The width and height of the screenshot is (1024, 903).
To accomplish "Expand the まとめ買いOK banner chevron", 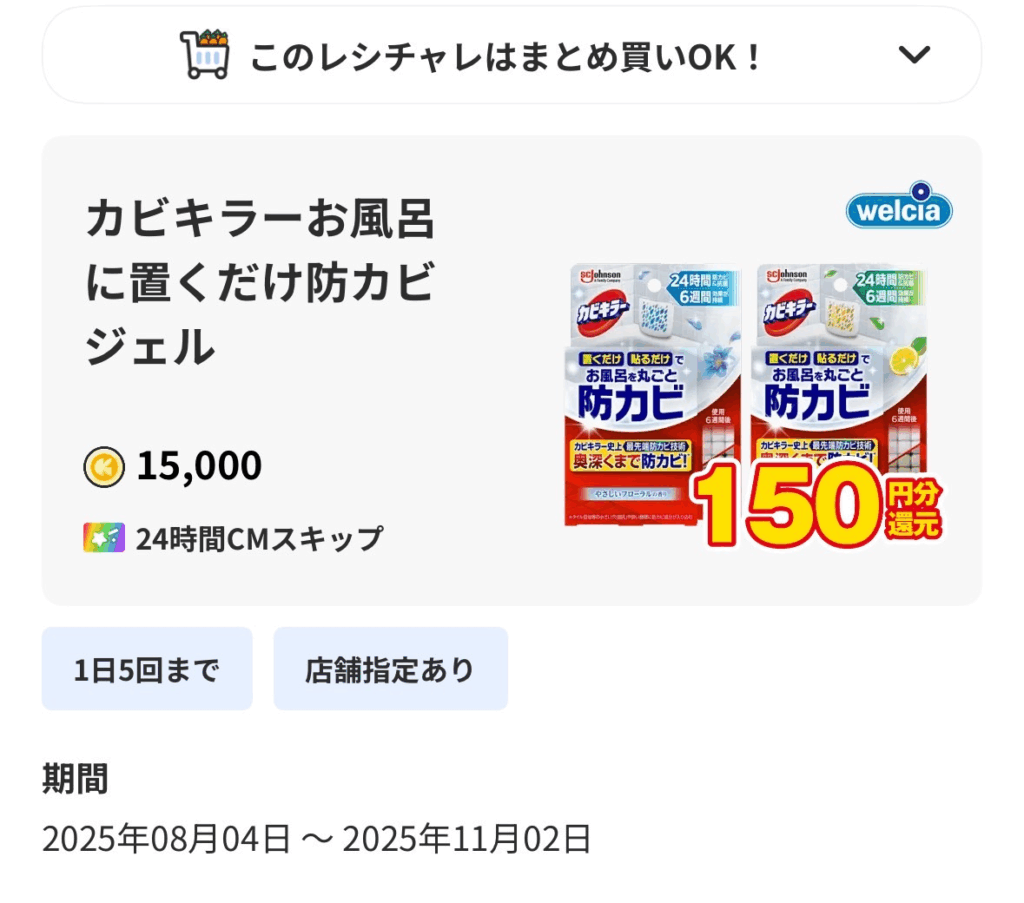I will [914, 55].
